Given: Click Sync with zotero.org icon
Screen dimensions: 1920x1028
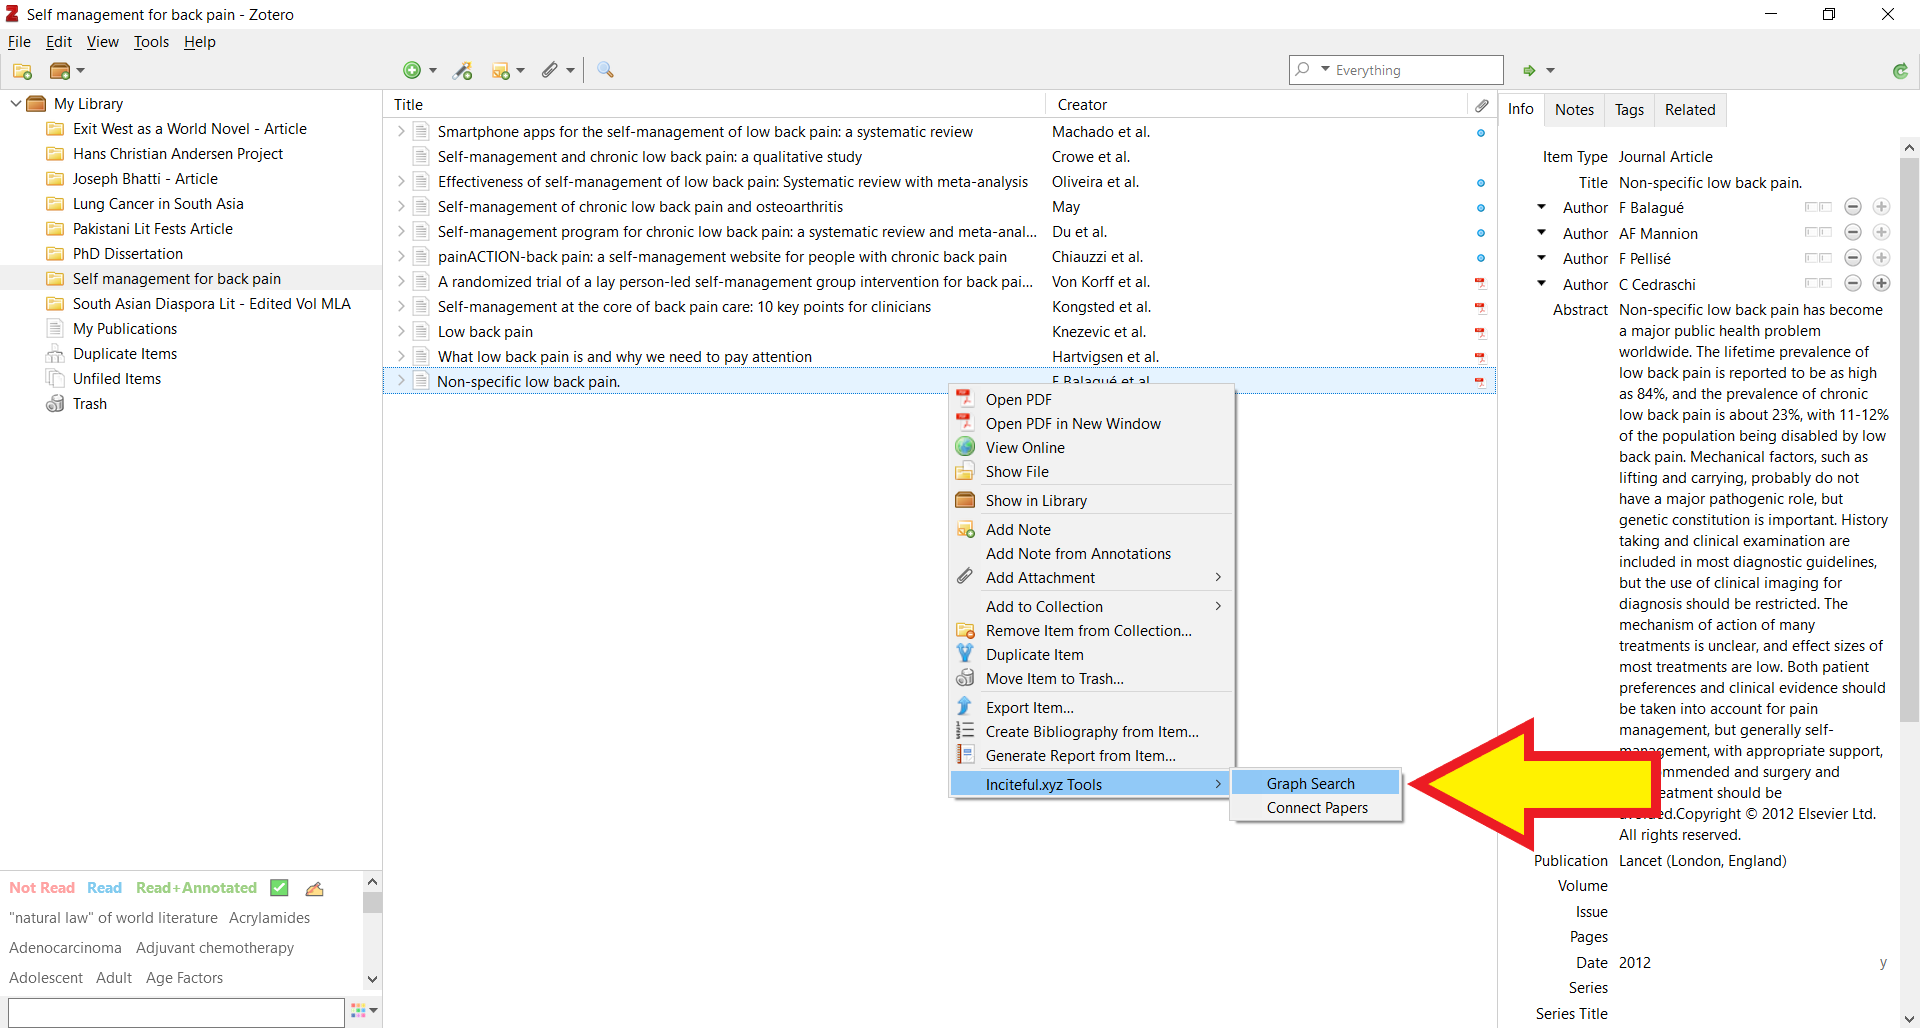Looking at the screenshot, I should pos(1900,71).
